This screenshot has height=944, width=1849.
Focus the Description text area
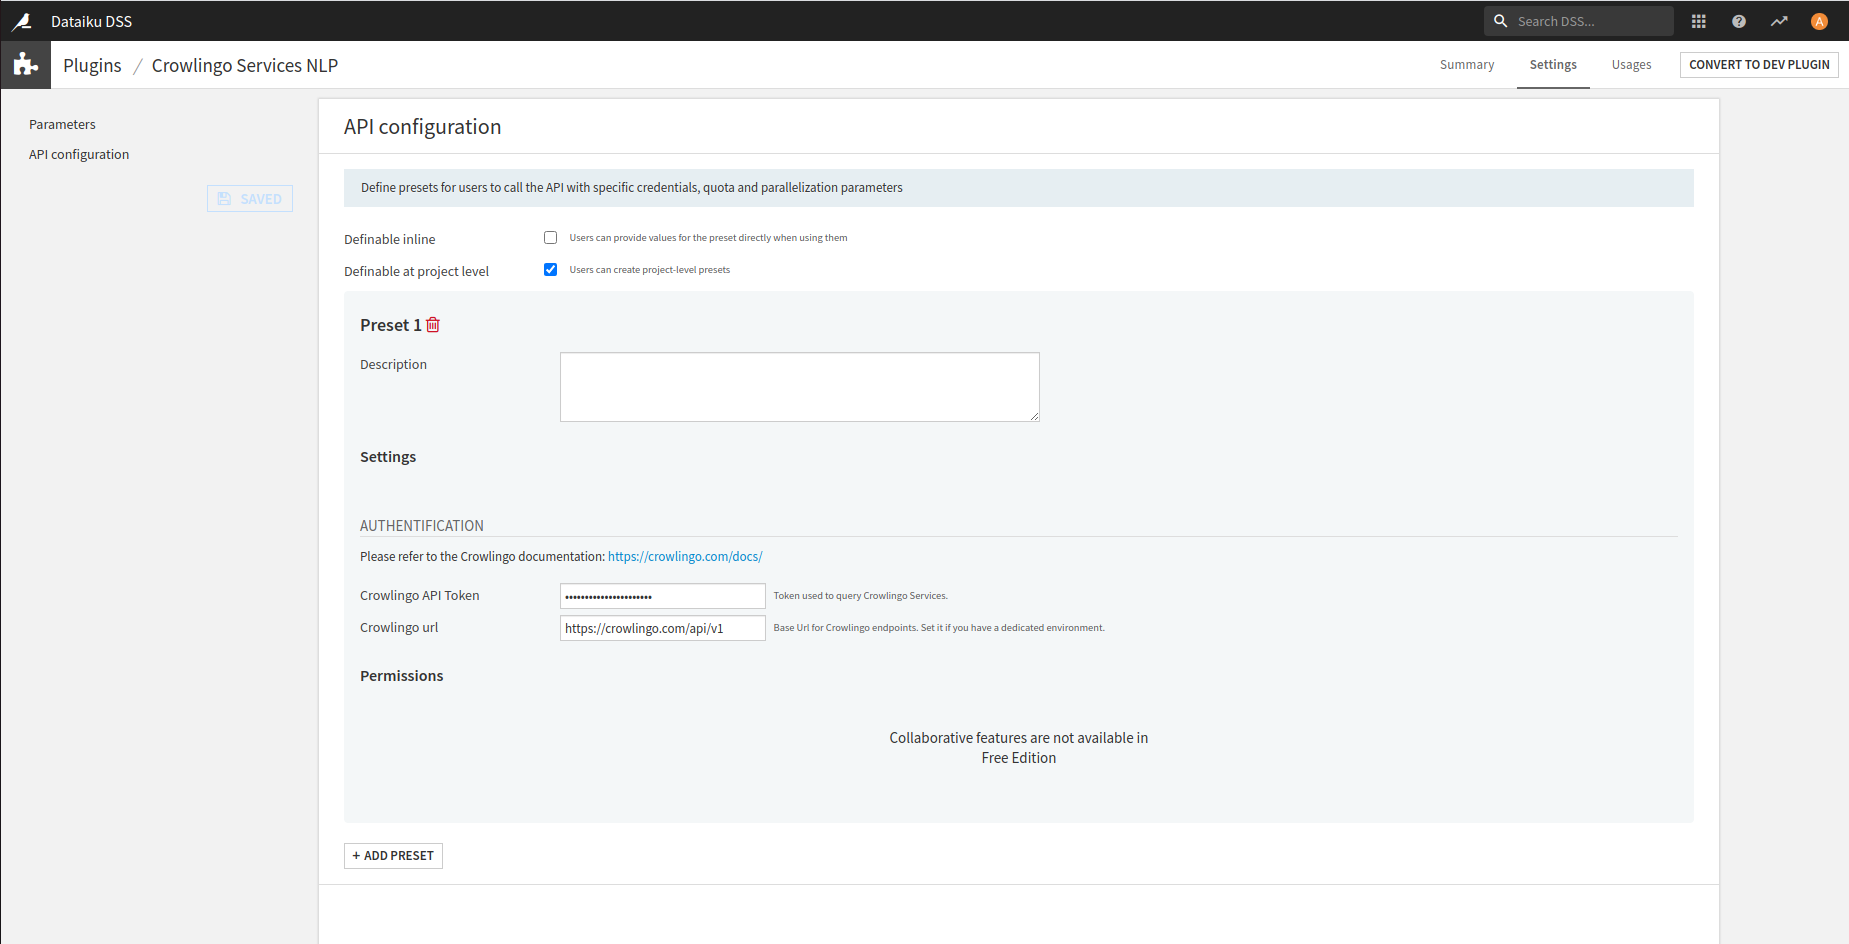coord(800,387)
